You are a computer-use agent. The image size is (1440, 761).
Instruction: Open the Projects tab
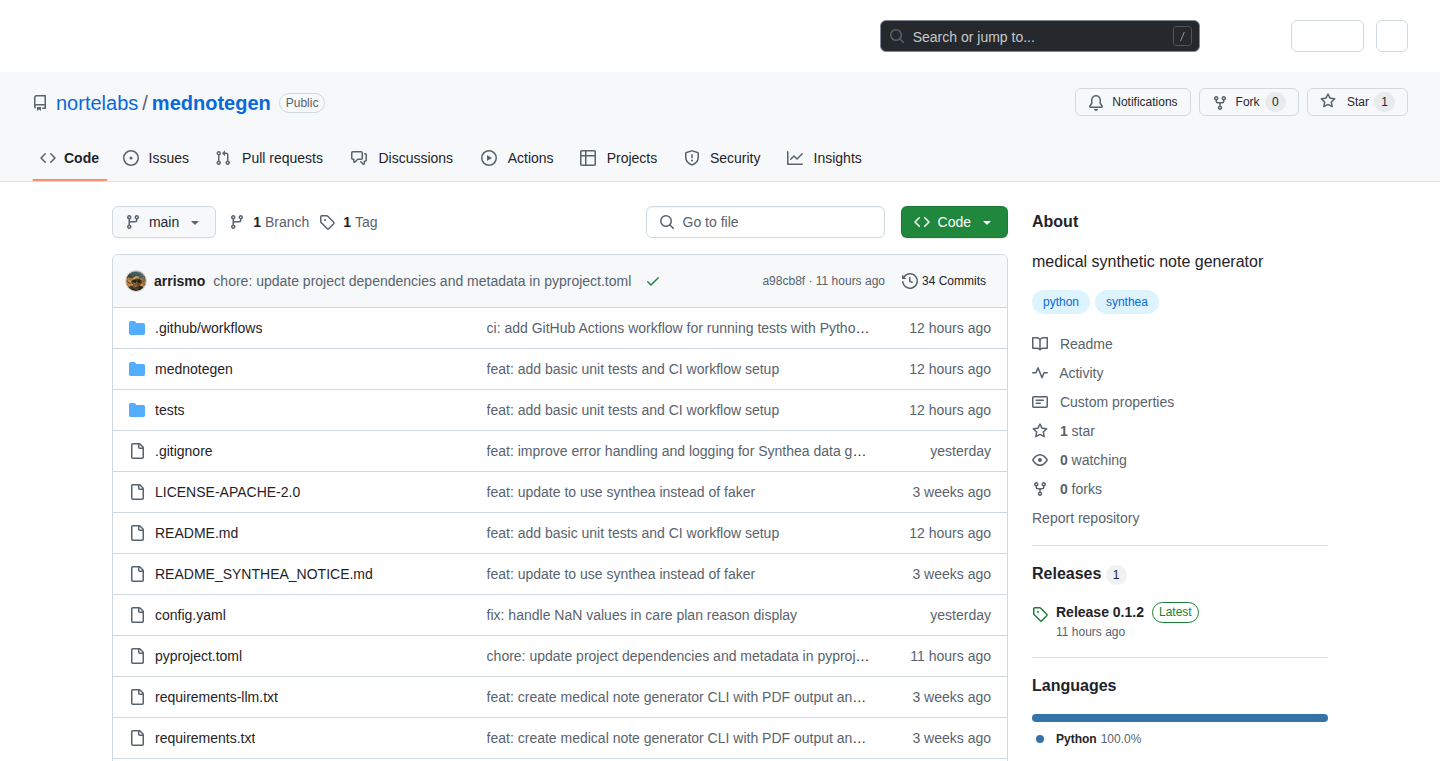tap(619, 158)
